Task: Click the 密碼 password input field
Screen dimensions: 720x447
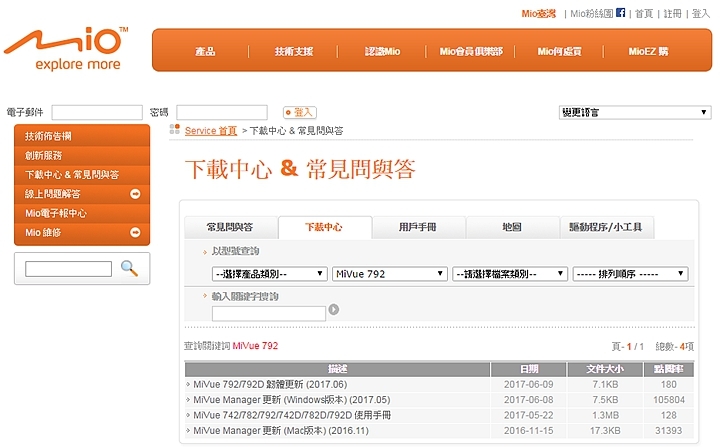Action: (x=222, y=112)
